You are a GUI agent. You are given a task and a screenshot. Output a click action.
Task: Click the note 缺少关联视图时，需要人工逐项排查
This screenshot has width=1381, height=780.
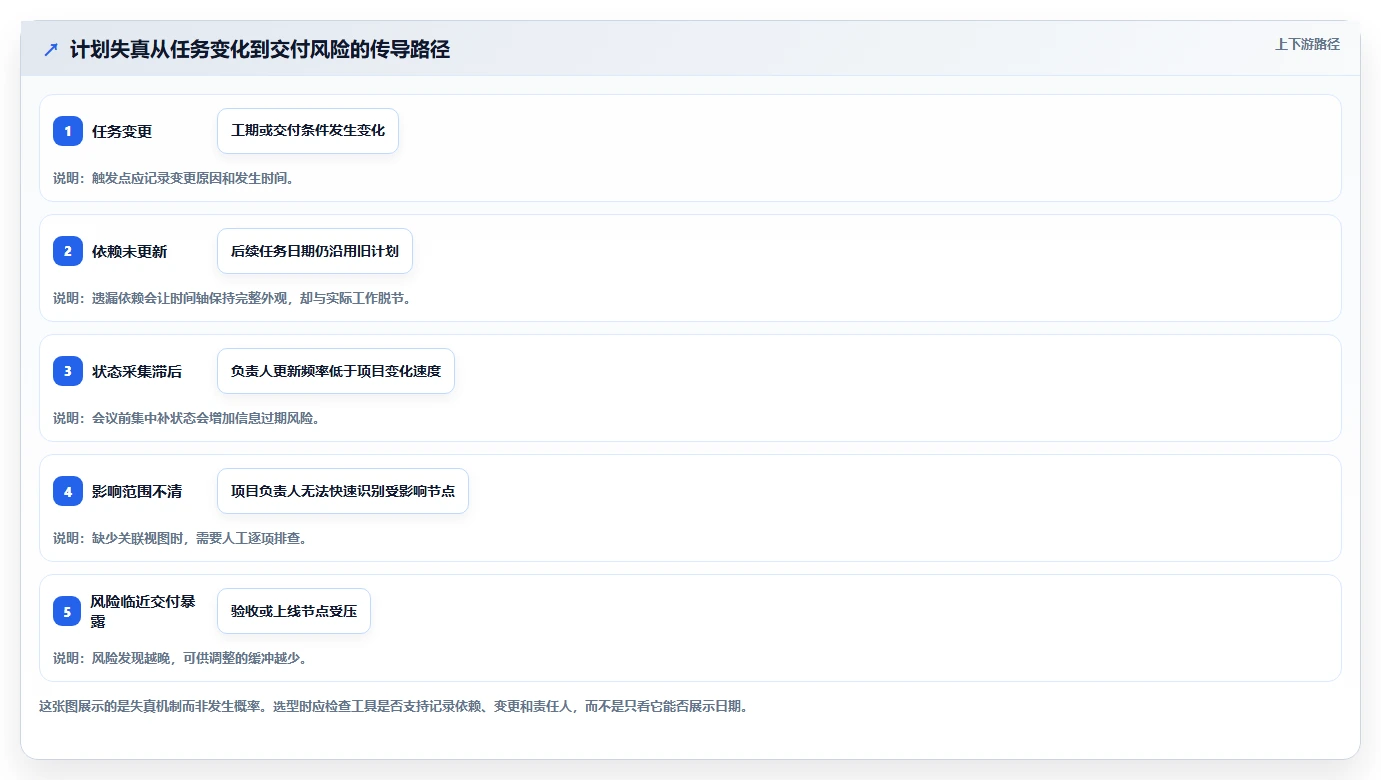180,538
